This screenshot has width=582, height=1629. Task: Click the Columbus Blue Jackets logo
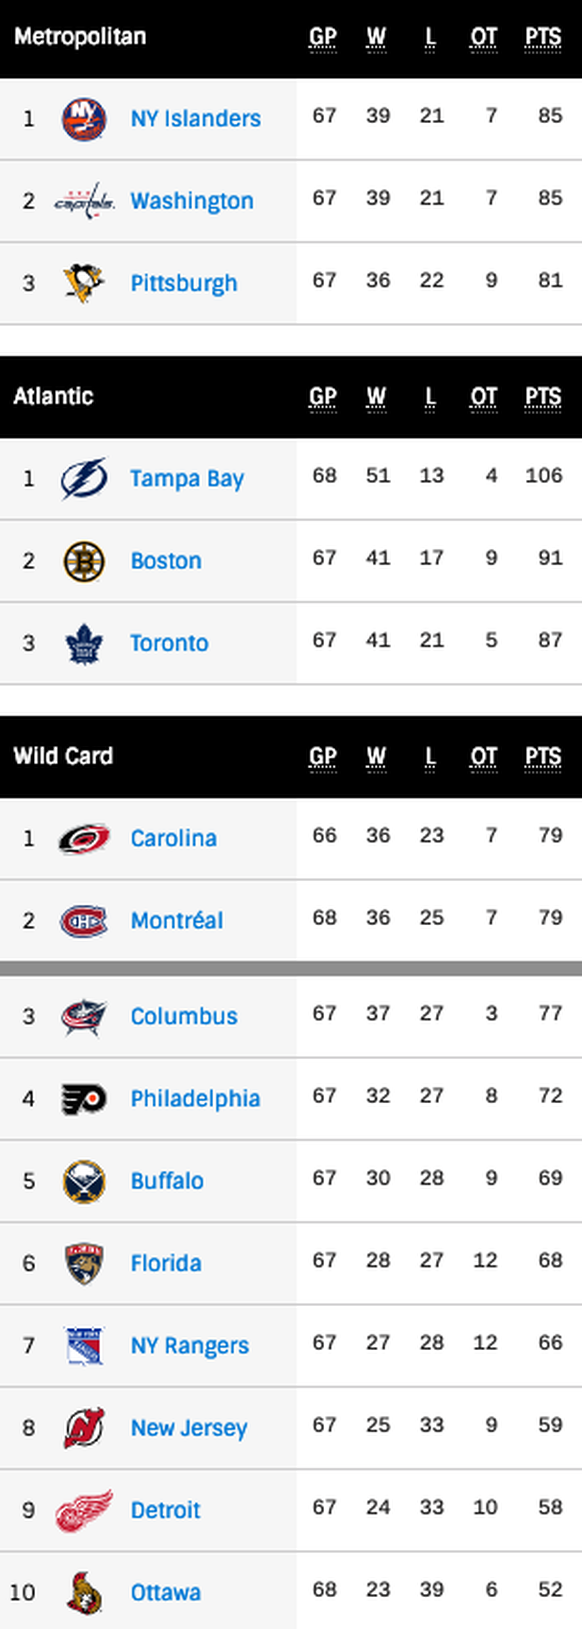point(84,1017)
